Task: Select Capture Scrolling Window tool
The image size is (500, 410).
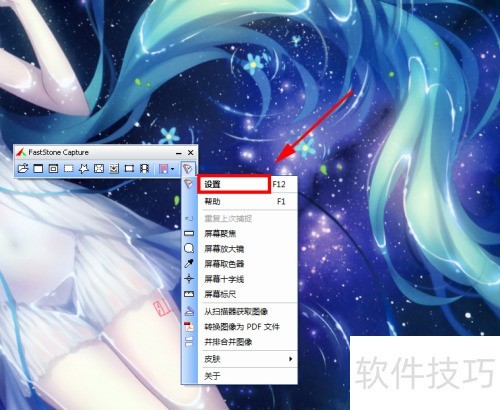Action: 114,168
